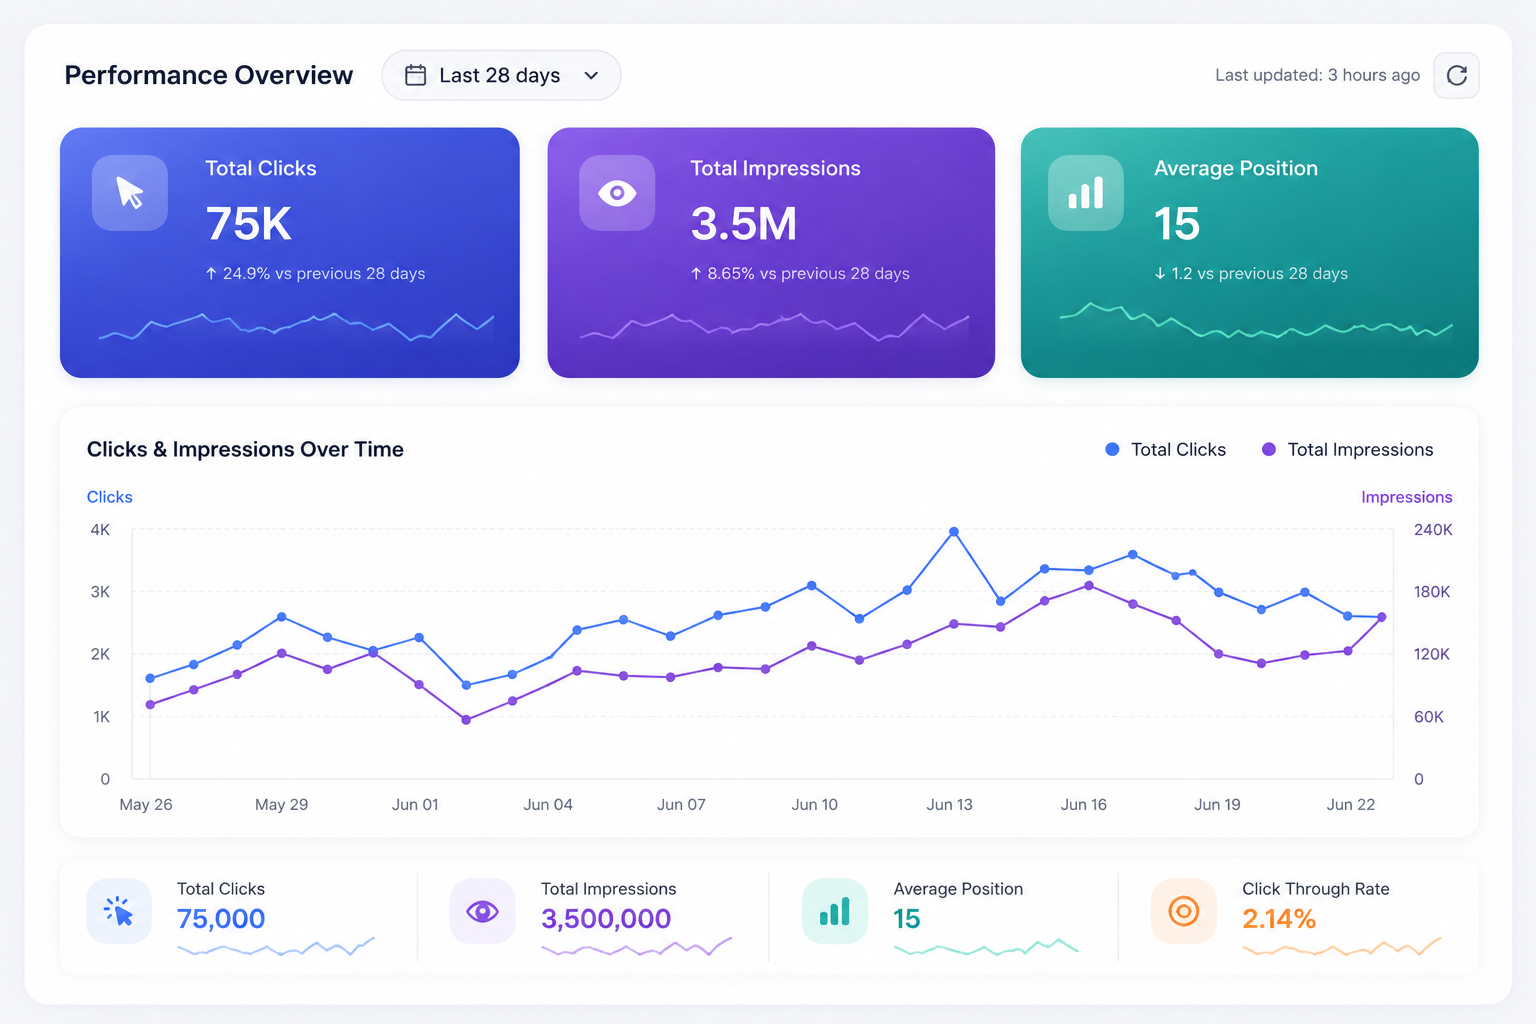Screen dimensions: 1536x1024
Task: Click the orange Click Through Rate sparkline
Action: (x=1342, y=947)
